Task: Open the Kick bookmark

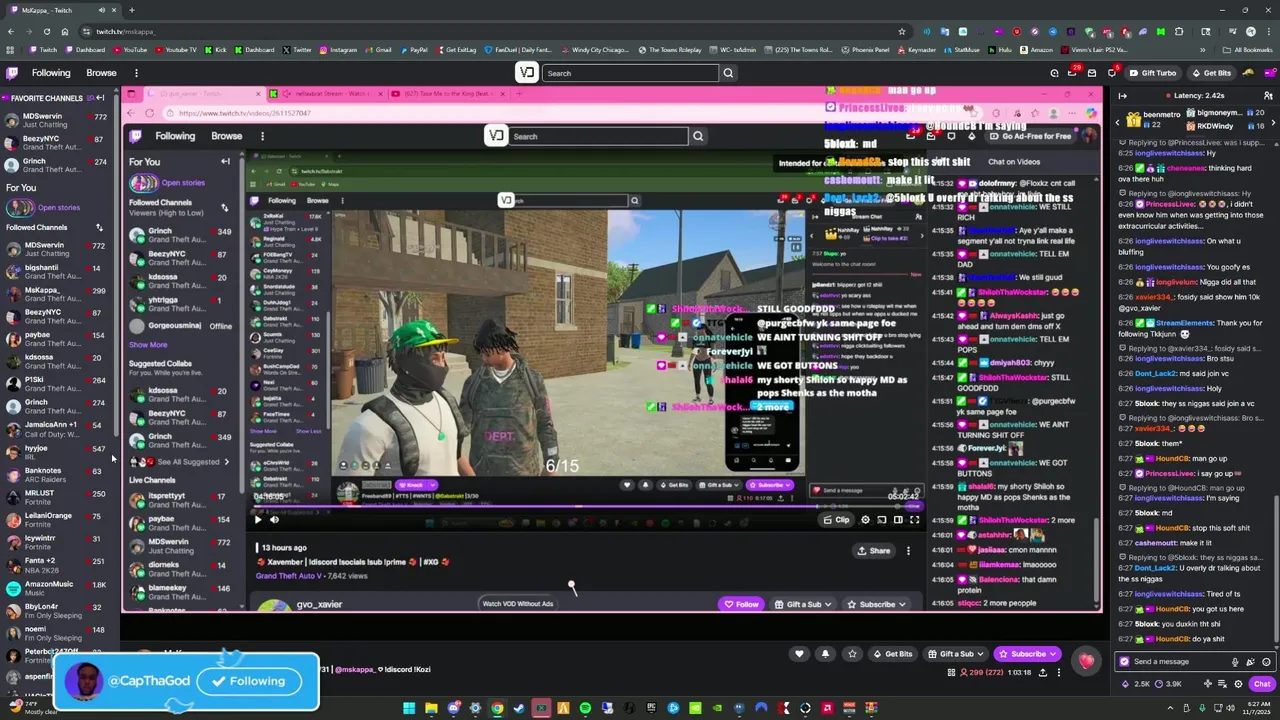Action: 216,50
